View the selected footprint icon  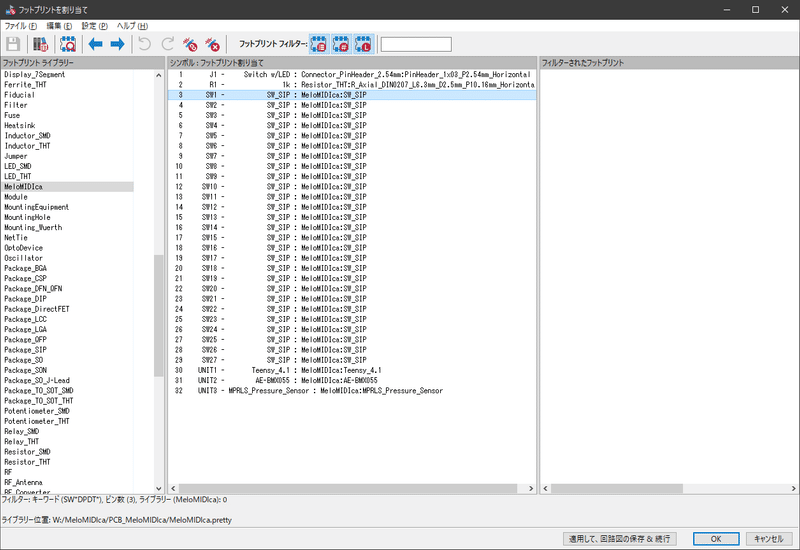pyautogui.click(x=67, y=44)
